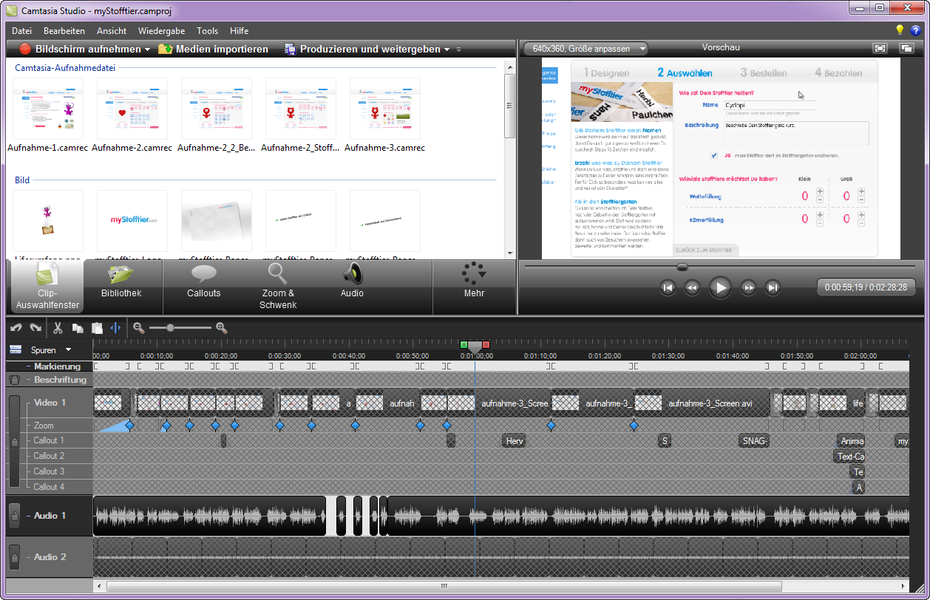Screen dimensions: 930x600
Task: Show more task tabs via Mehr
Action: point(474,281)
